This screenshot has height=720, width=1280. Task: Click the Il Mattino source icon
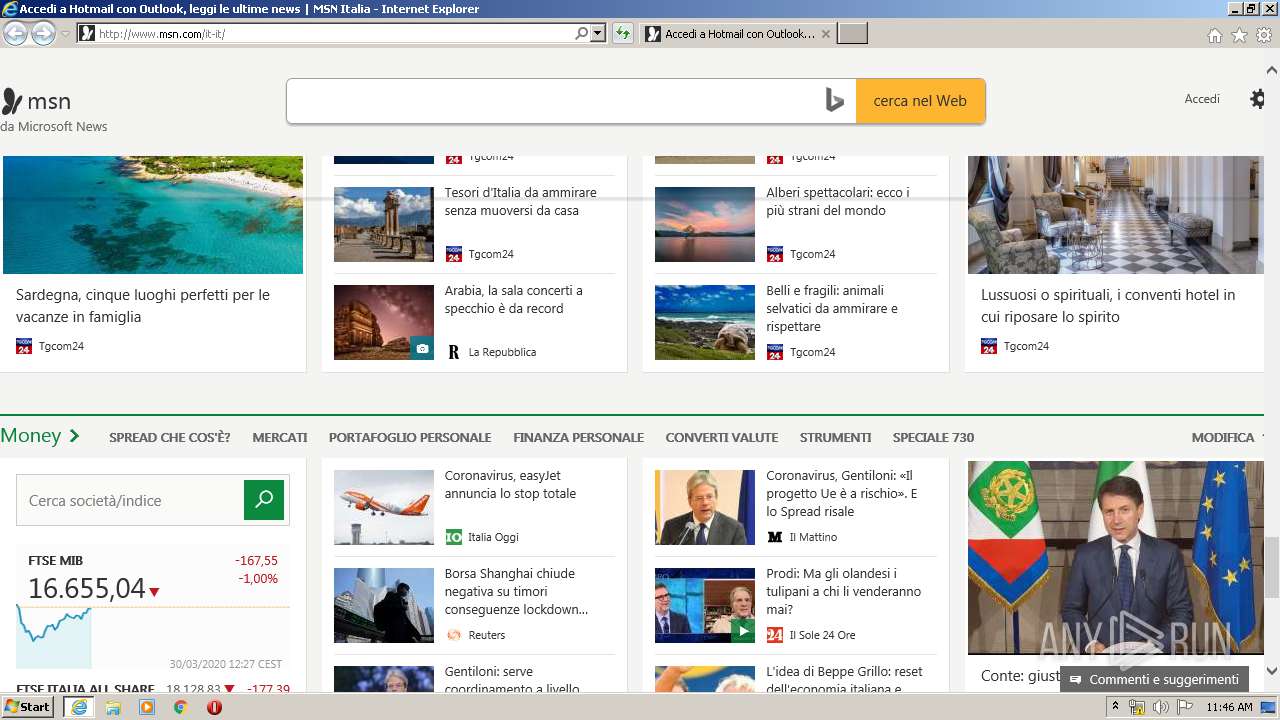[775, 537]
